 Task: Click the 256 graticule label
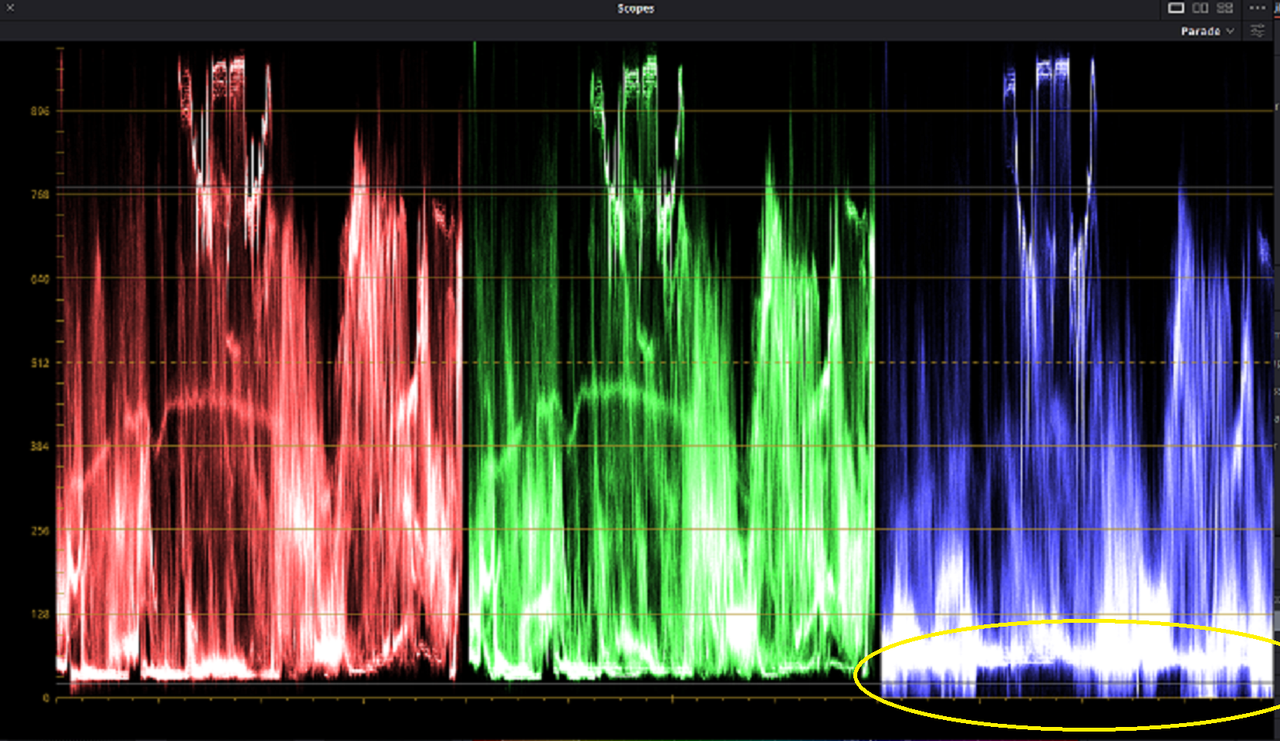pyautogui.click(x=41, y=530)
